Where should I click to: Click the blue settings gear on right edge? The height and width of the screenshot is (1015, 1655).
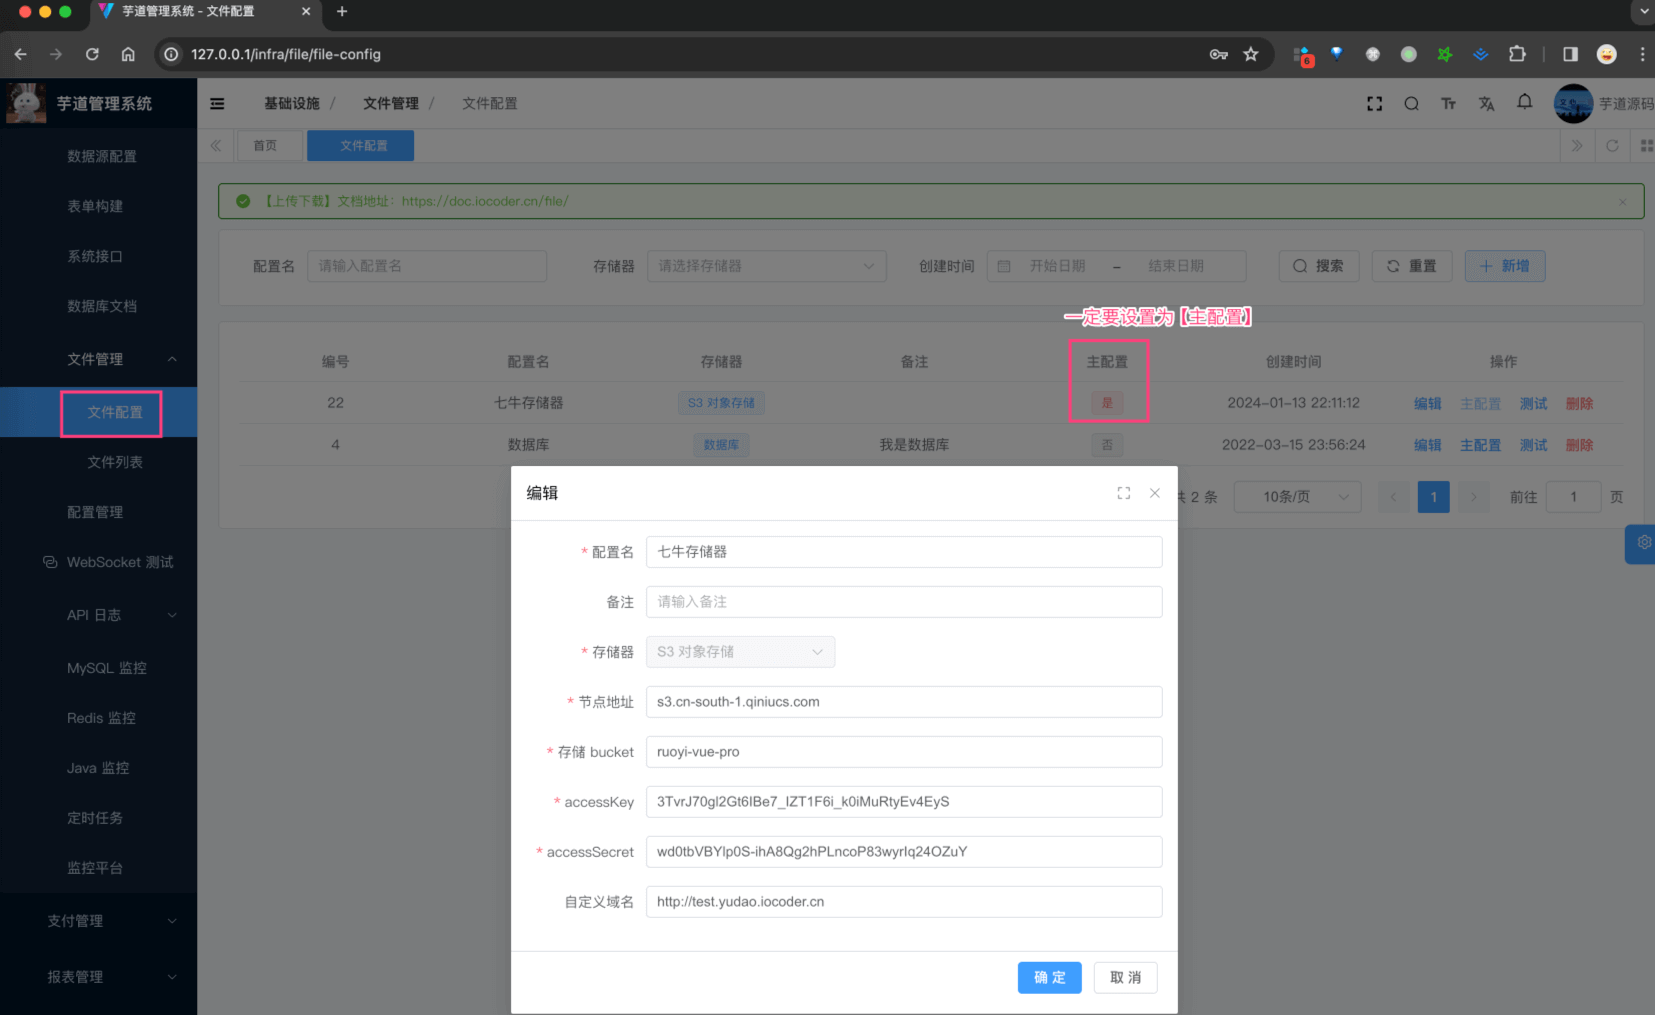pos(1643,543)
